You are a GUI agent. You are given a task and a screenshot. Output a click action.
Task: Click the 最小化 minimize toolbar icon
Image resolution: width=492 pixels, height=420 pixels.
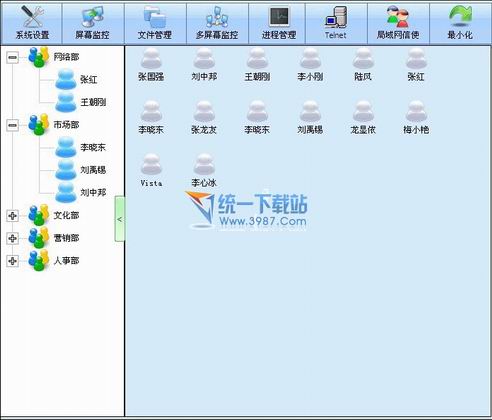coord(460,23)
